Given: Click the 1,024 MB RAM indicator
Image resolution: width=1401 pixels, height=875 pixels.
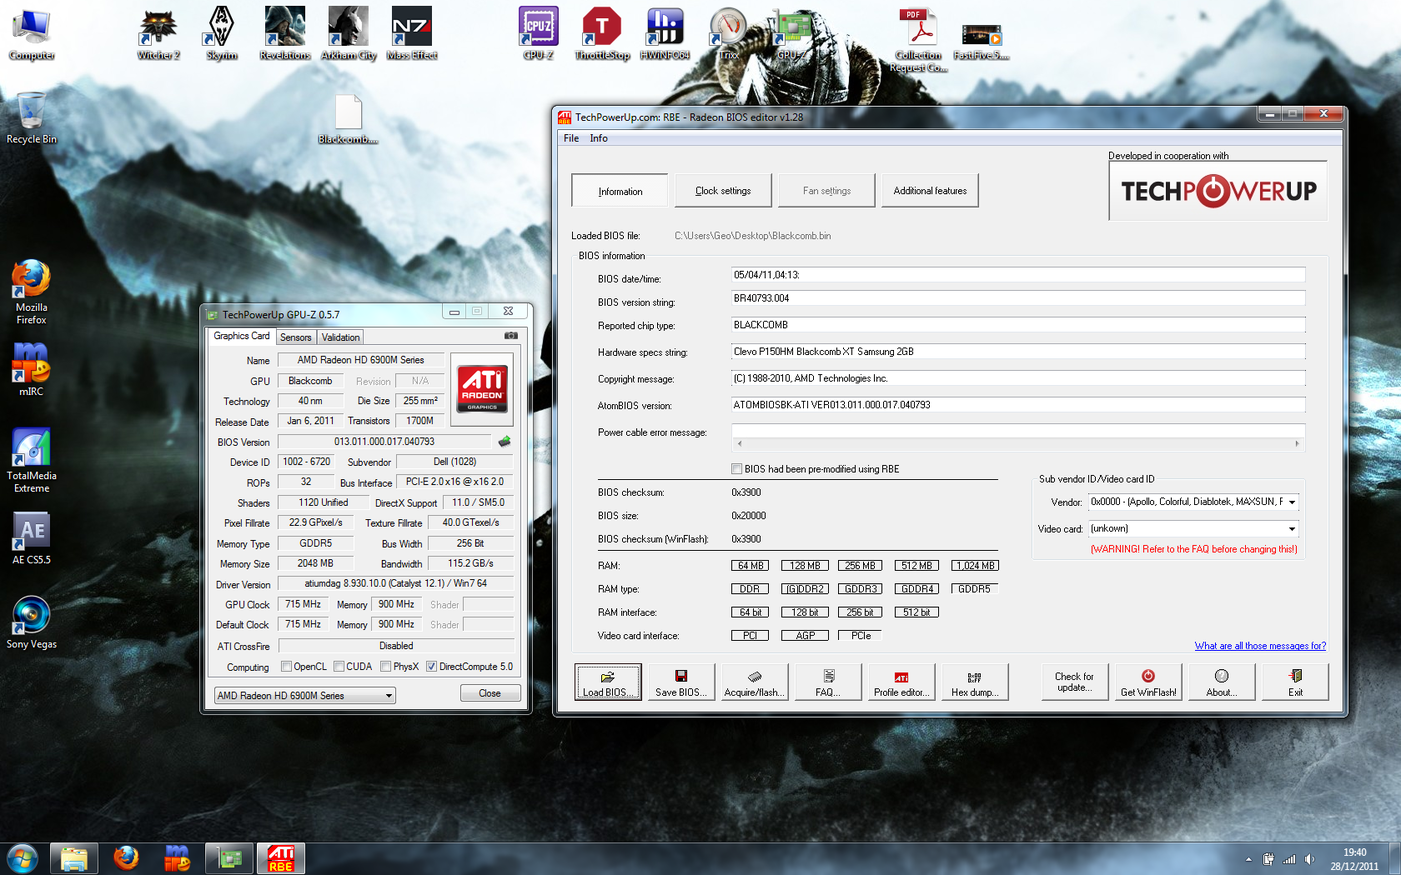Looking at the screenshot, I should pyautogui.click(x=975, y=565).
